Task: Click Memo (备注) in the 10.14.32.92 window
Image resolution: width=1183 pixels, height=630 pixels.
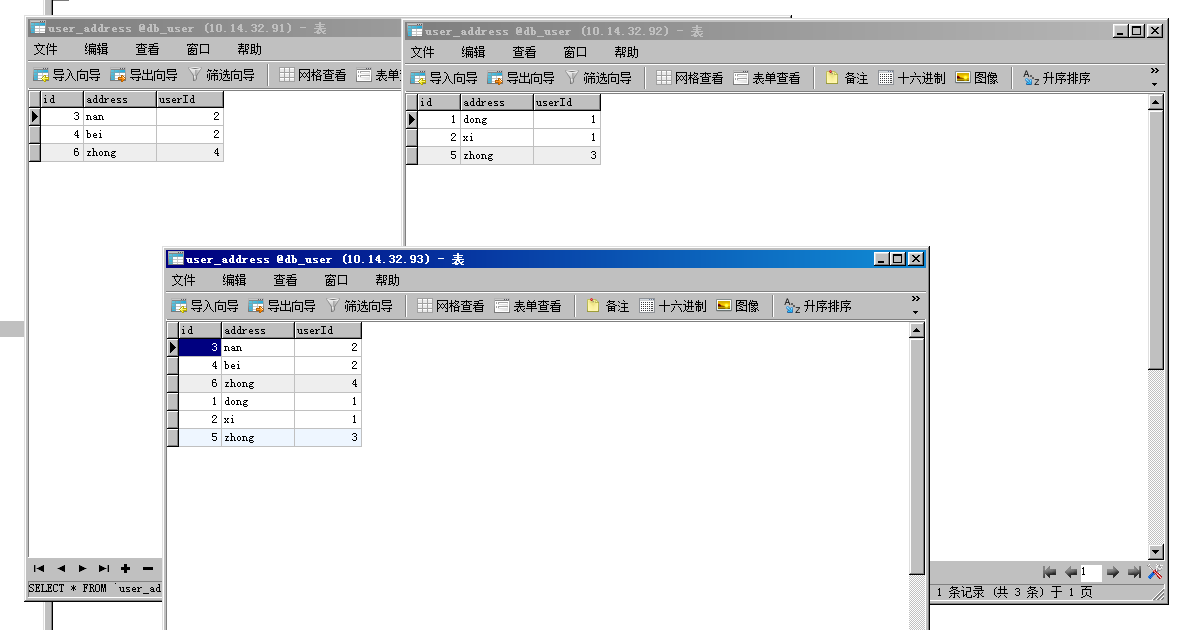Action: (847, 78)
